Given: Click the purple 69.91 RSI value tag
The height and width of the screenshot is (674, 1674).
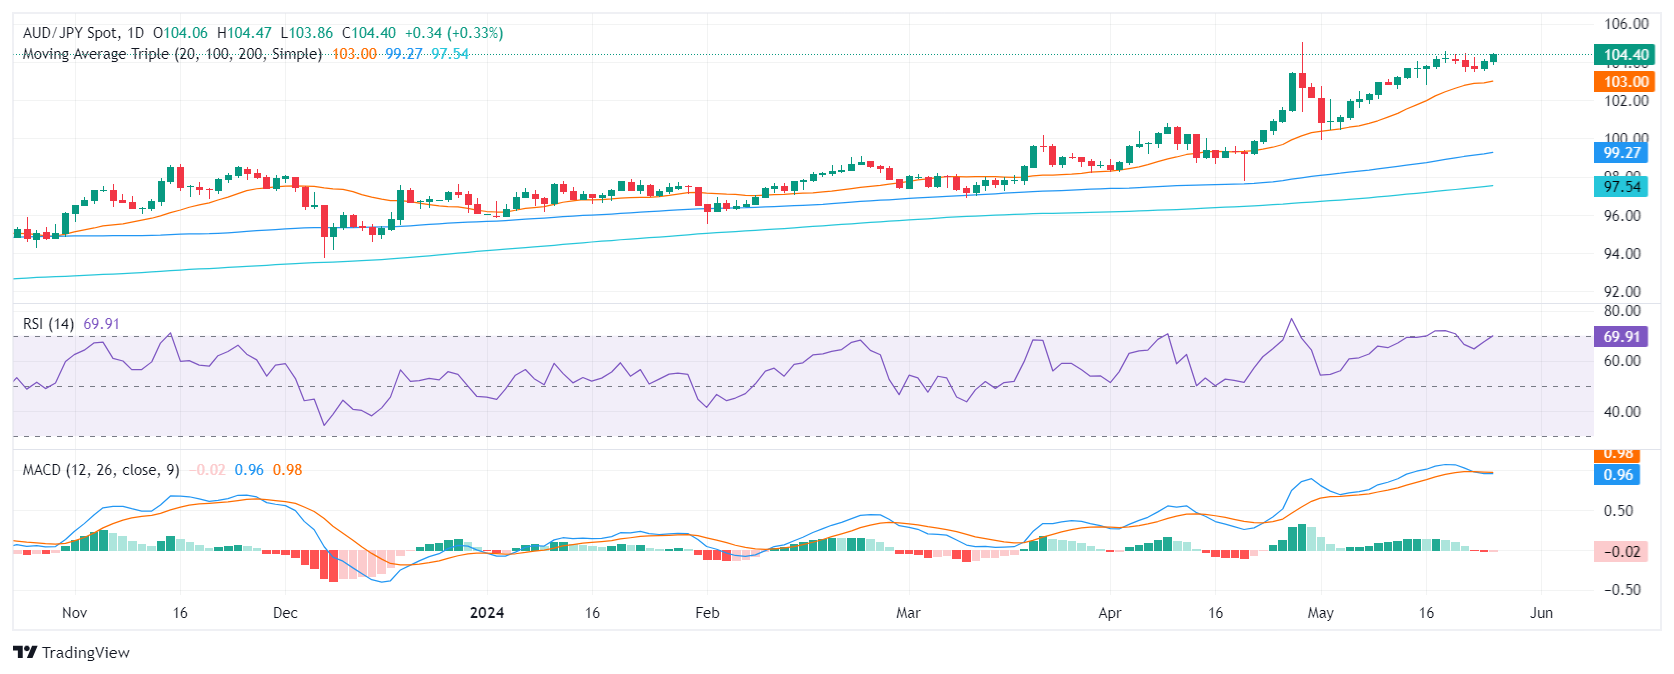Looking at the screenshot, I should tap(1621, 337).
